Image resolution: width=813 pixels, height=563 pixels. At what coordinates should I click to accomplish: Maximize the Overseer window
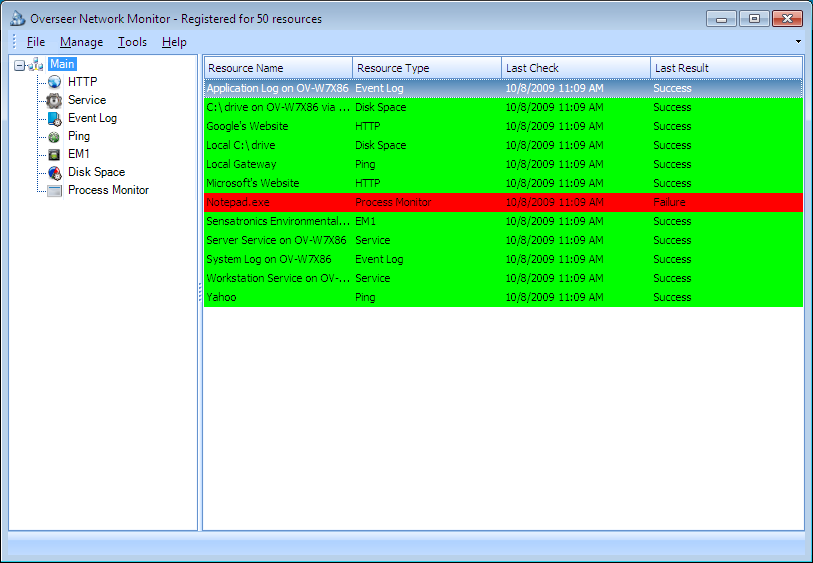click(754, 19)
